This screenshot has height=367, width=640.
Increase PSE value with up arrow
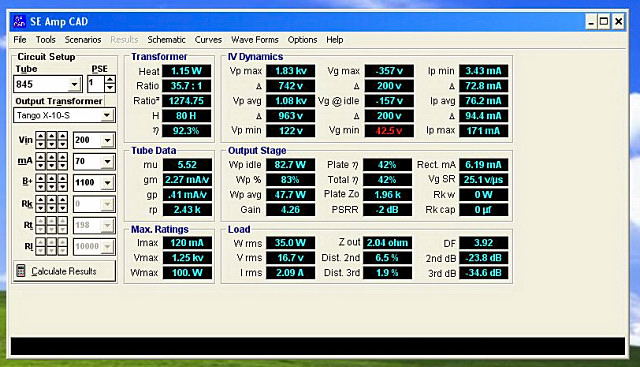pyautogui.click(x=110, y=80)
